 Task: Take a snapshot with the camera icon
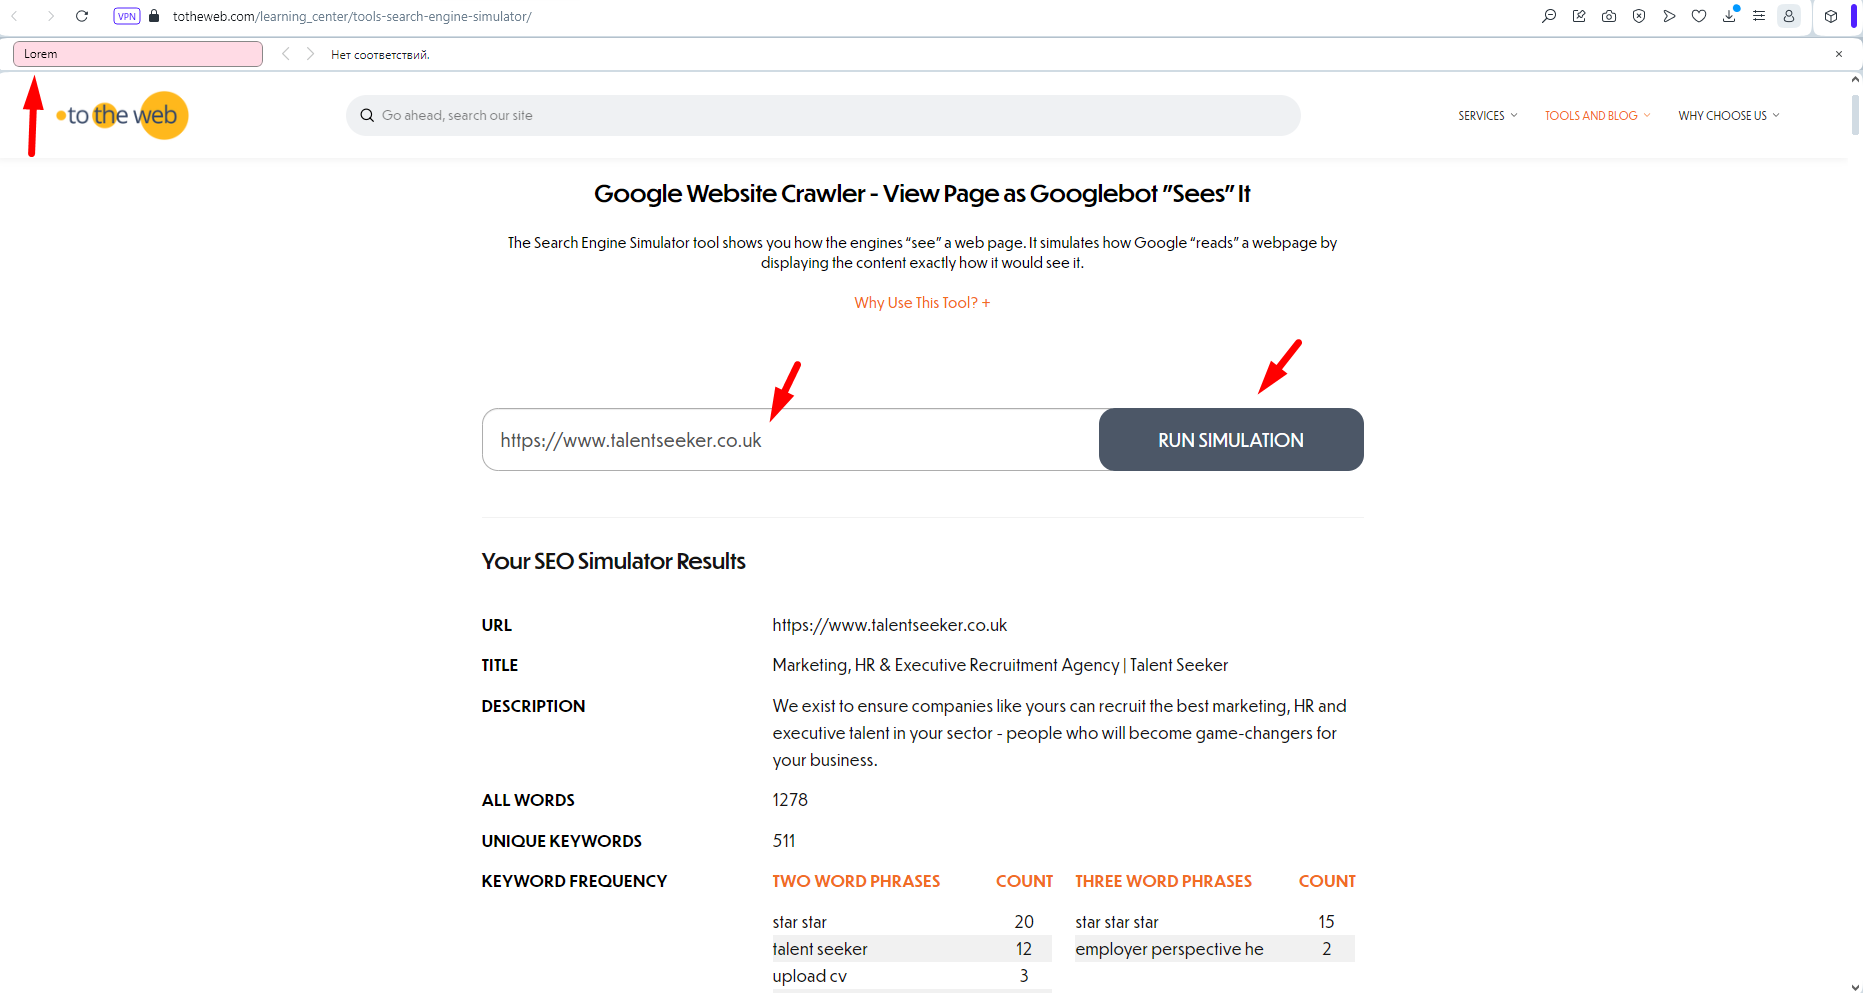click(x=1609, y=16)
